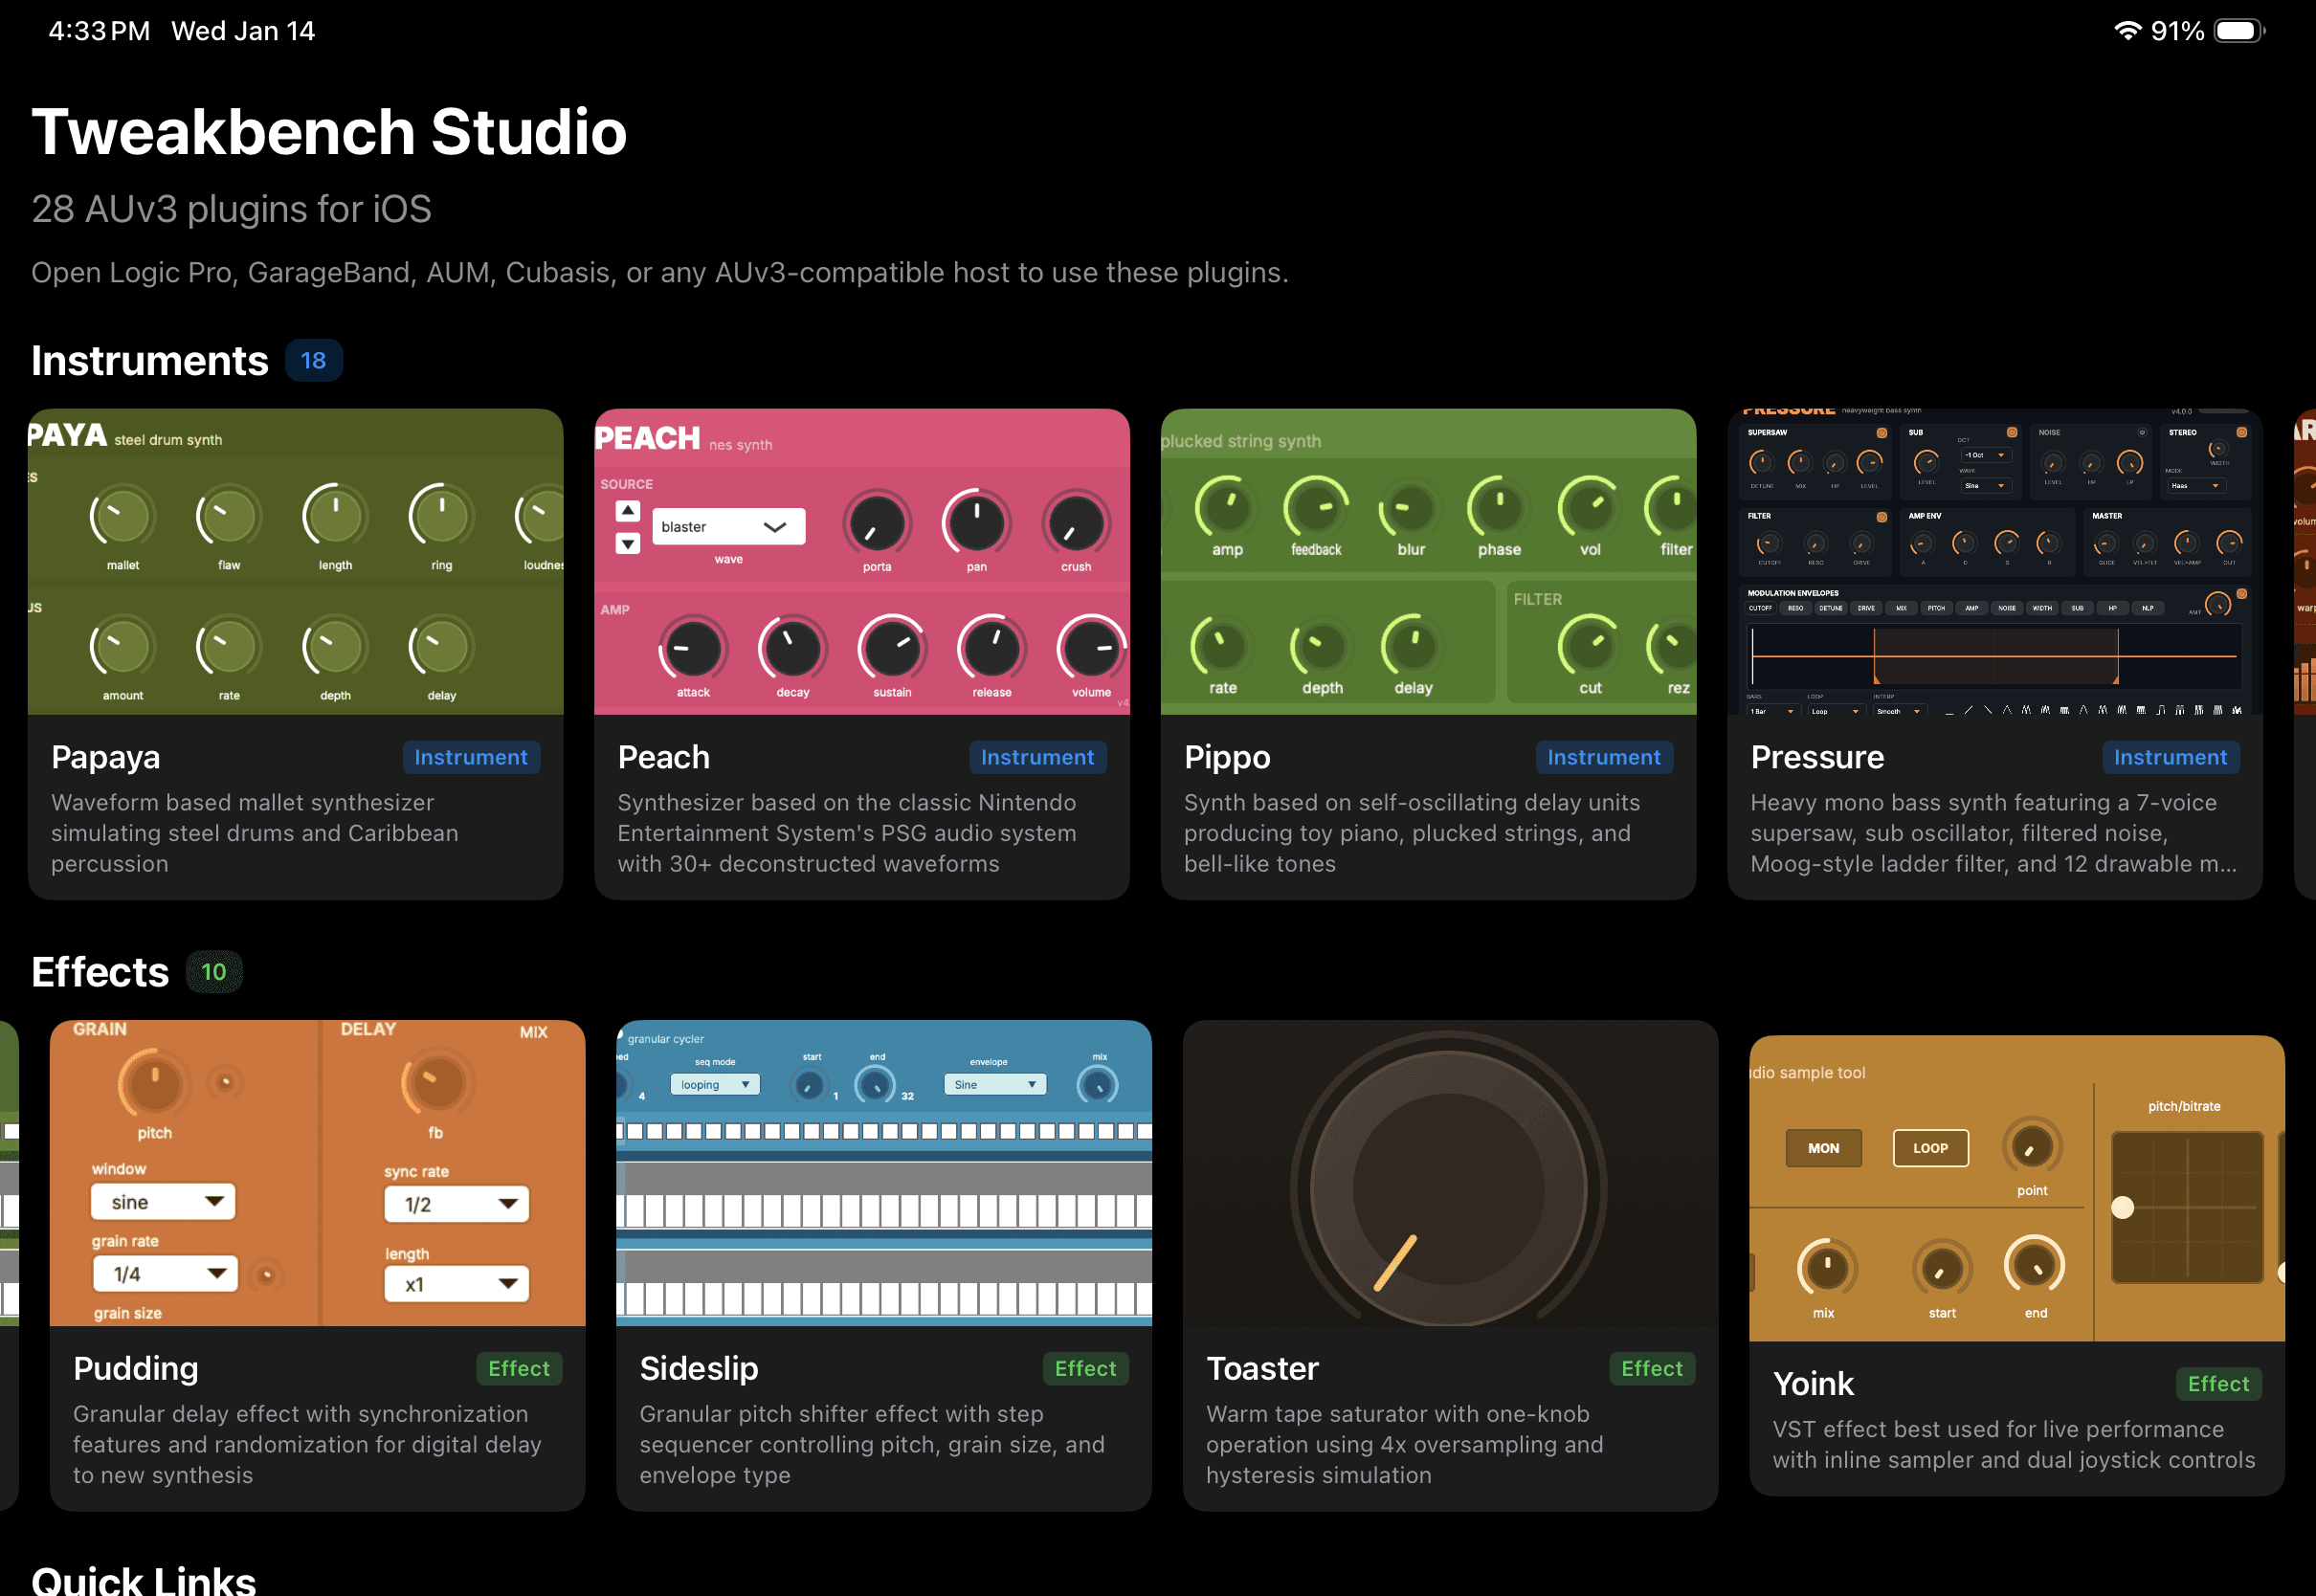Click the Peach sustain knob
Screen dimensions: 2316x1596
[892, 648]
